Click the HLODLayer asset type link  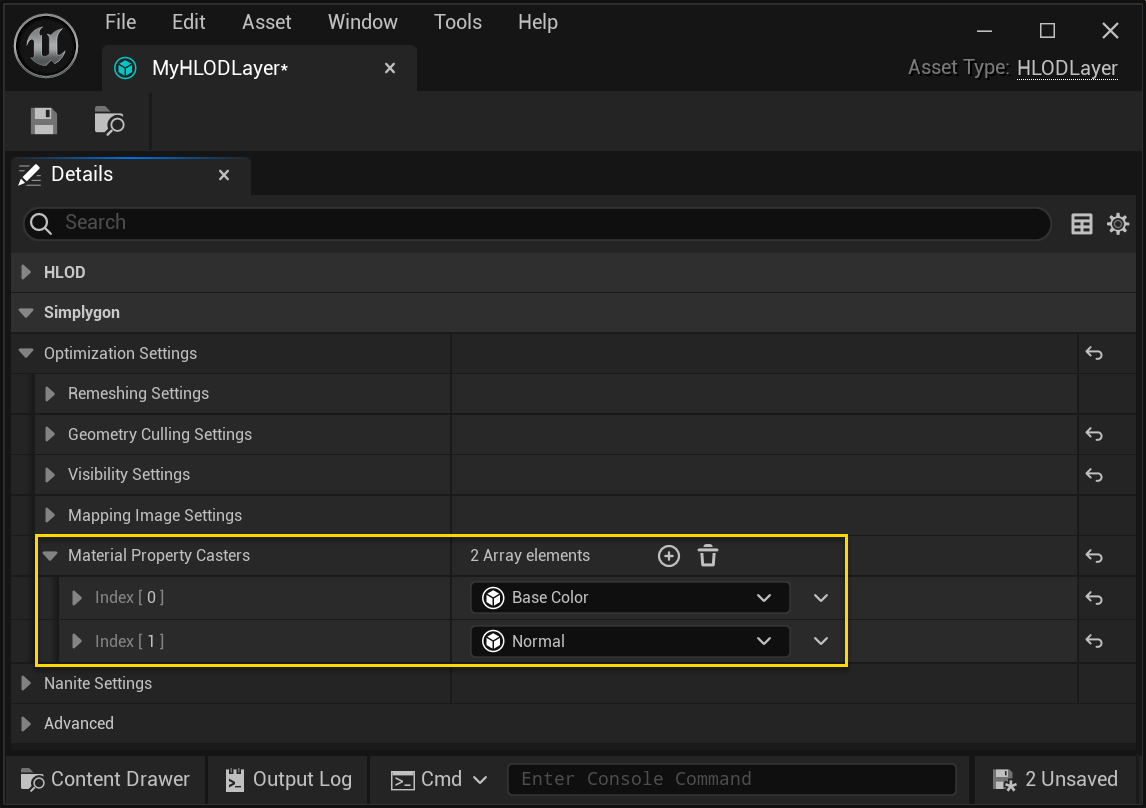tap(1067, 68)
